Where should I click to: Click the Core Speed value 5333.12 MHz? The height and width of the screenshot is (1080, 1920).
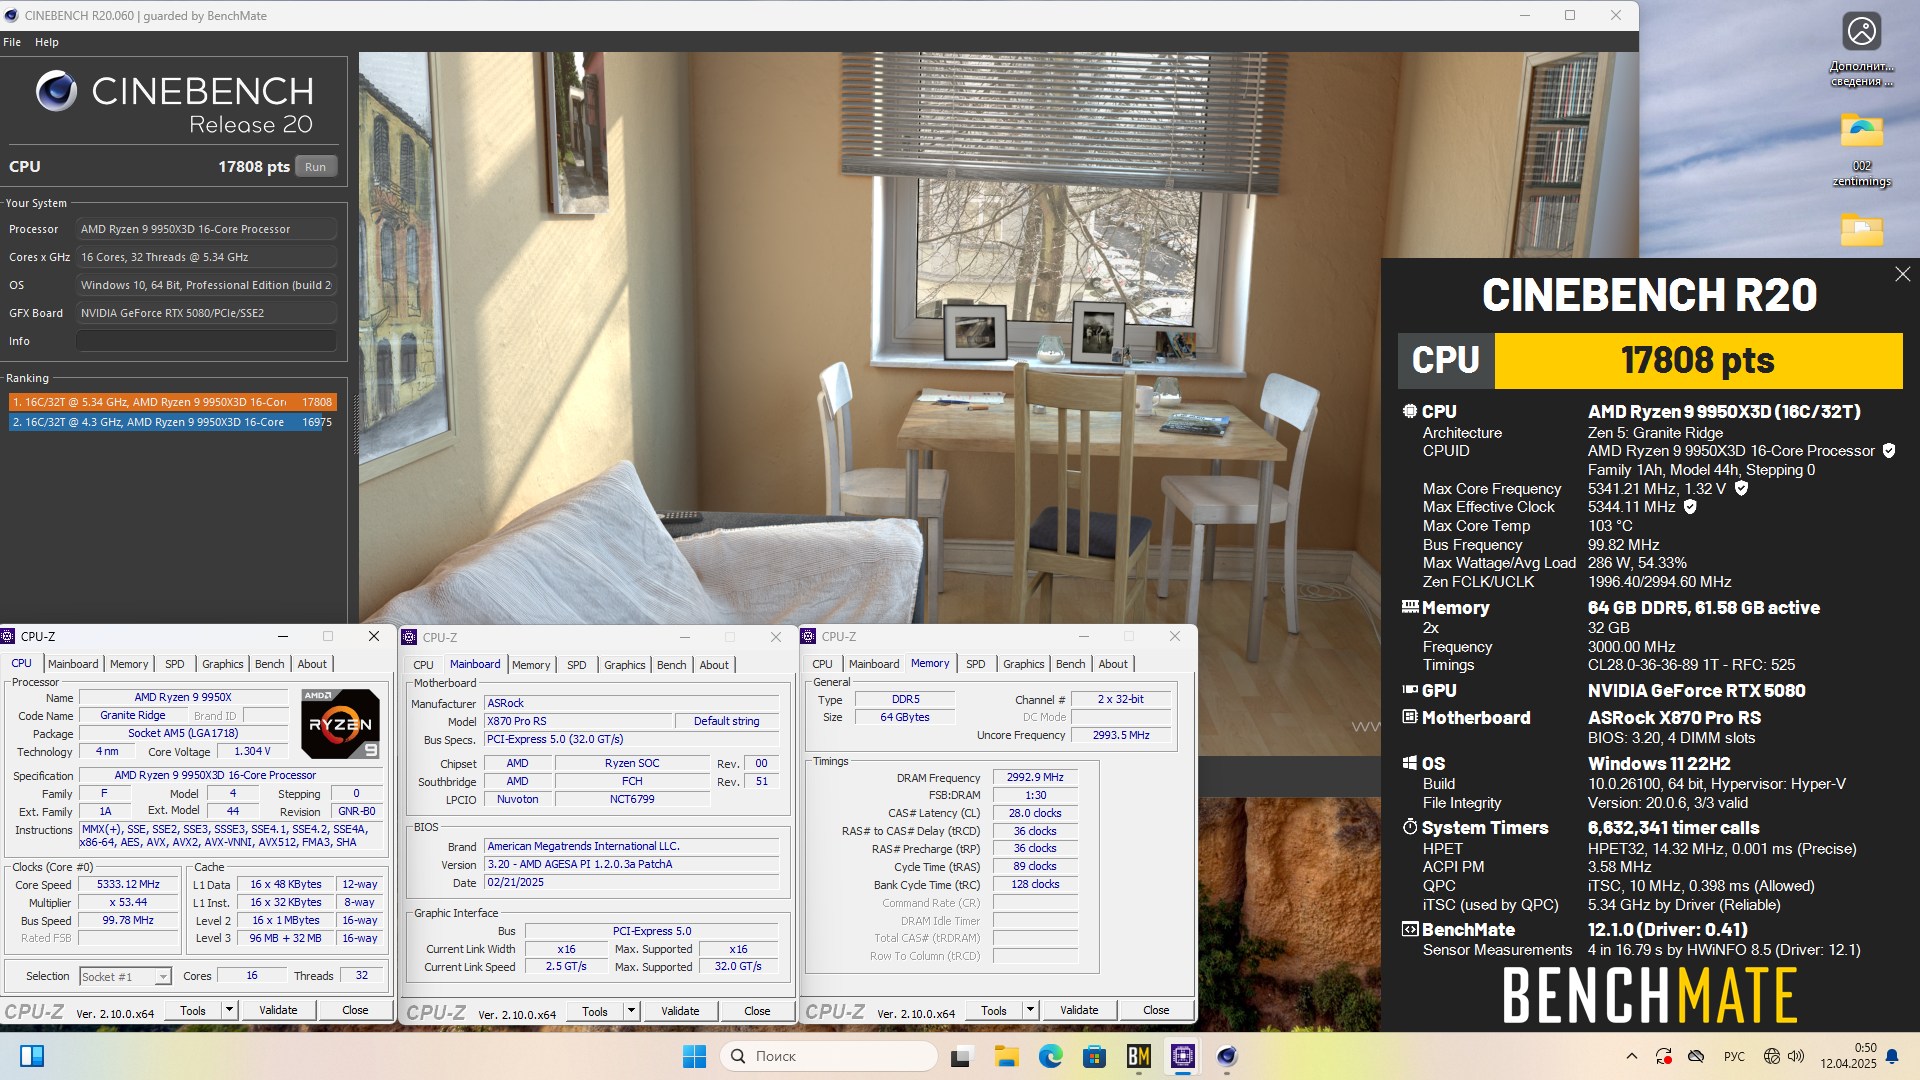click(128, 885)
